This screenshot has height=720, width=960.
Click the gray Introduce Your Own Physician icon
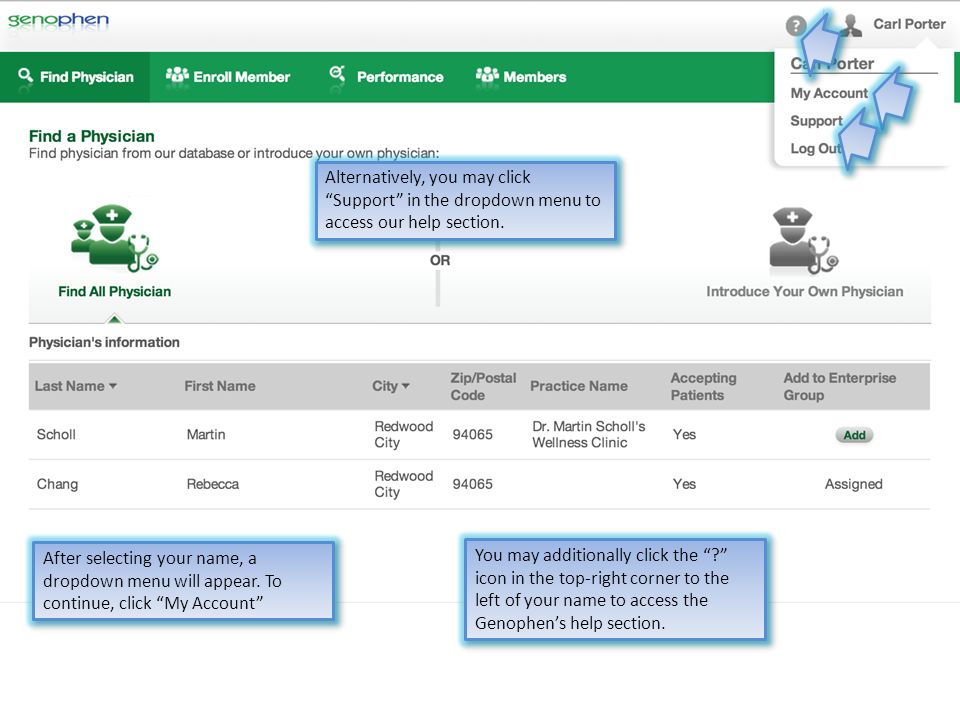pyautogui.click(x=804, y=241)
